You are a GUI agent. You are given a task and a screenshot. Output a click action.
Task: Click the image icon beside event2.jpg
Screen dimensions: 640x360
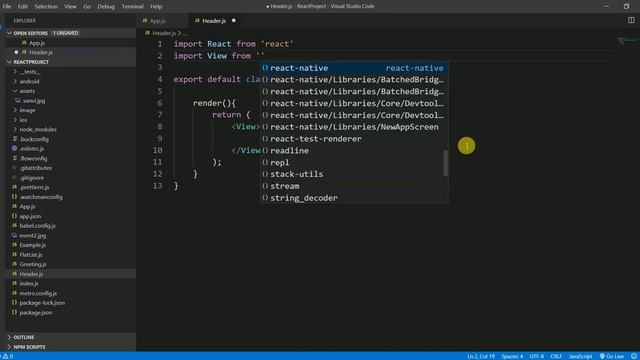point(15,235)
